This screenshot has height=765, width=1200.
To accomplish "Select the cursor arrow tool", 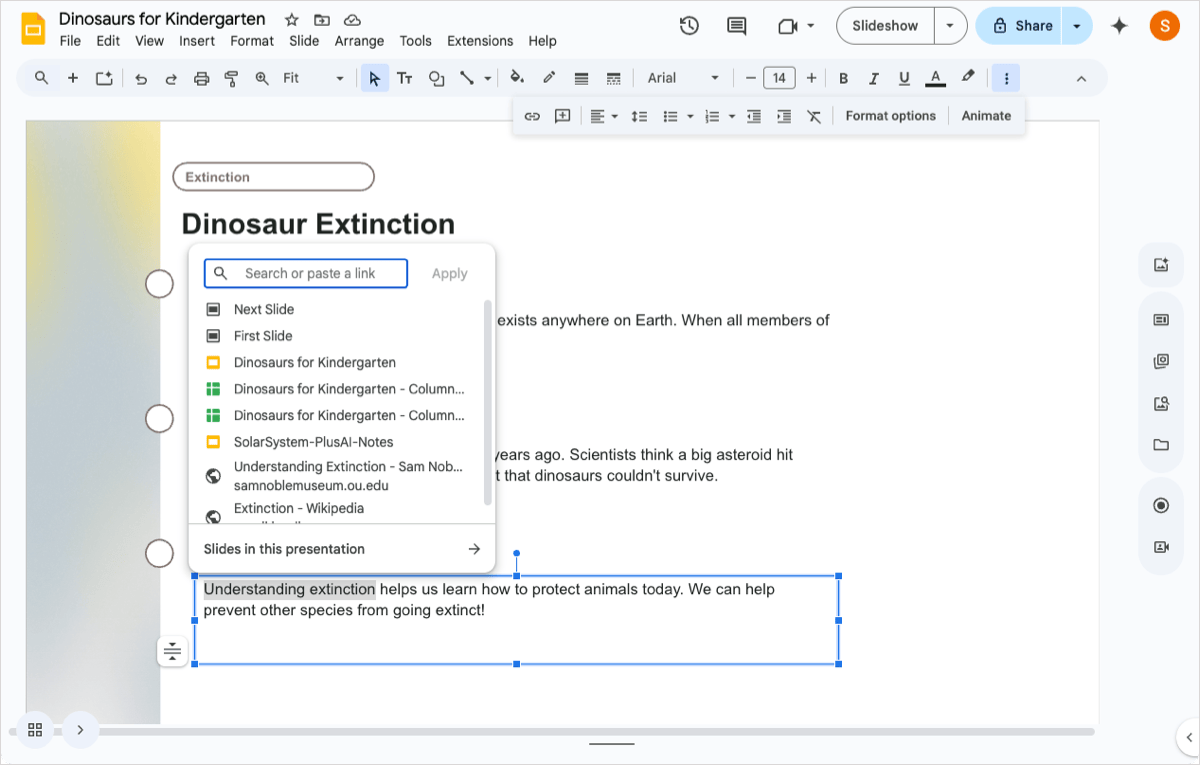I will [375, 78].
